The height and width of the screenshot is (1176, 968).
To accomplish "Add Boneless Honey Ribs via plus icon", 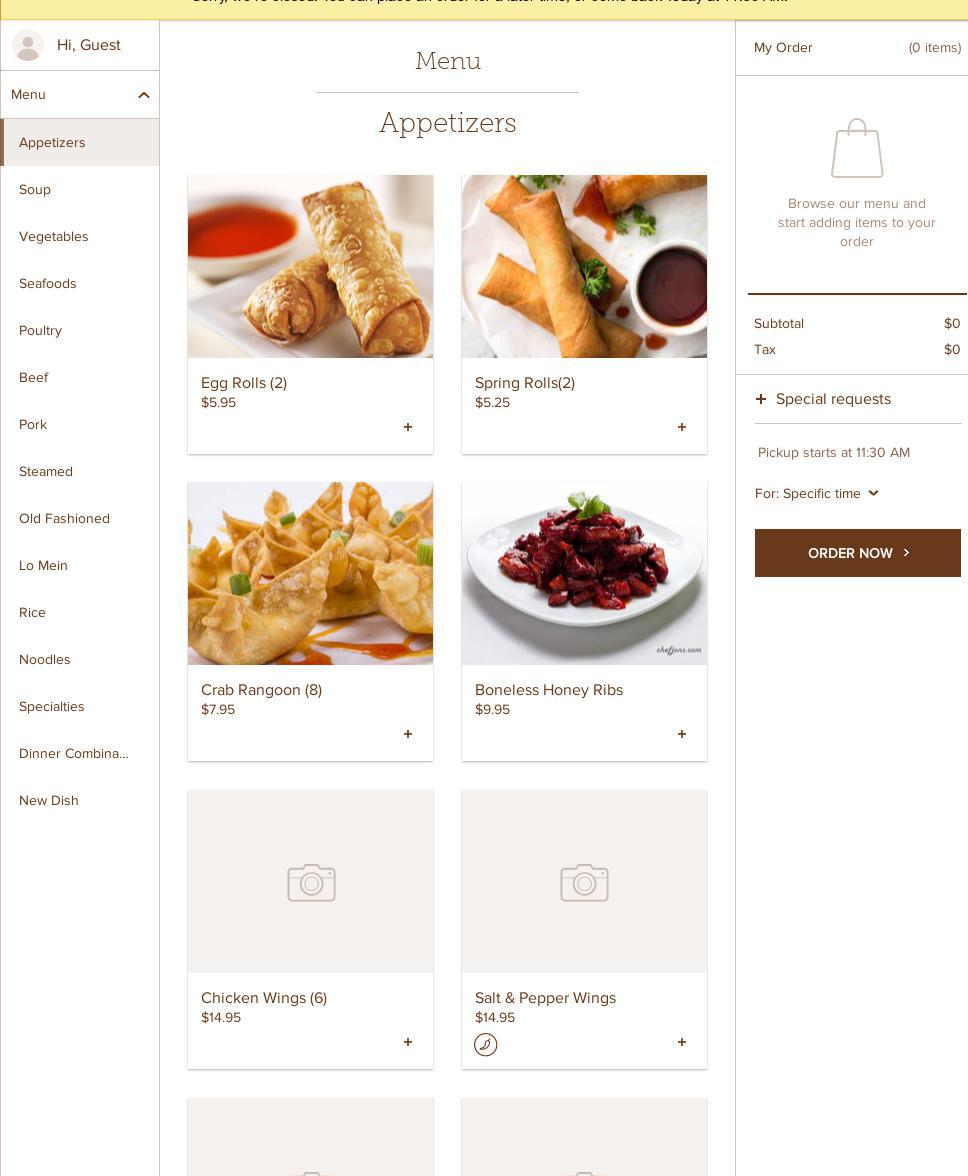I will pos(682,734).
